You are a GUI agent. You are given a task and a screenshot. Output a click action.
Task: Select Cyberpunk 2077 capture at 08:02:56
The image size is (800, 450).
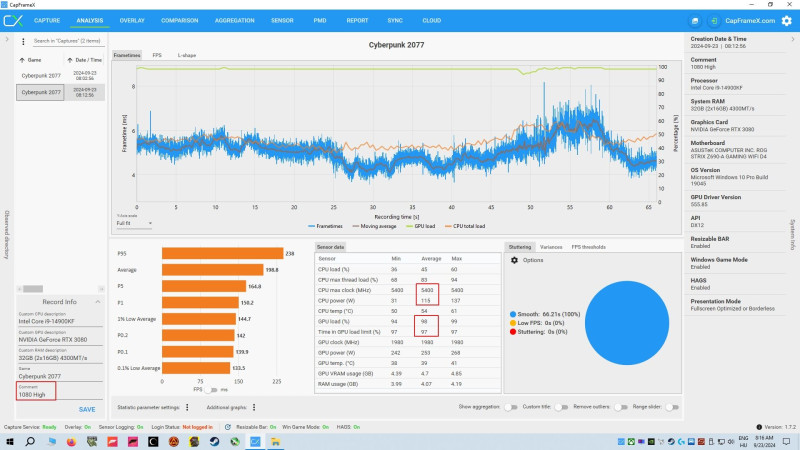click(60, 76)
